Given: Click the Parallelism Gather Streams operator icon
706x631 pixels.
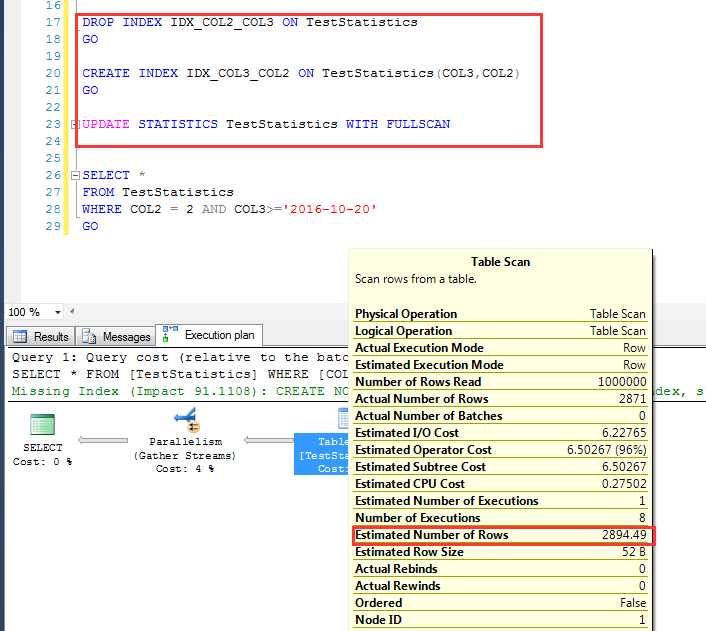Looking at the screenshot, I should (x=188, y=420).
